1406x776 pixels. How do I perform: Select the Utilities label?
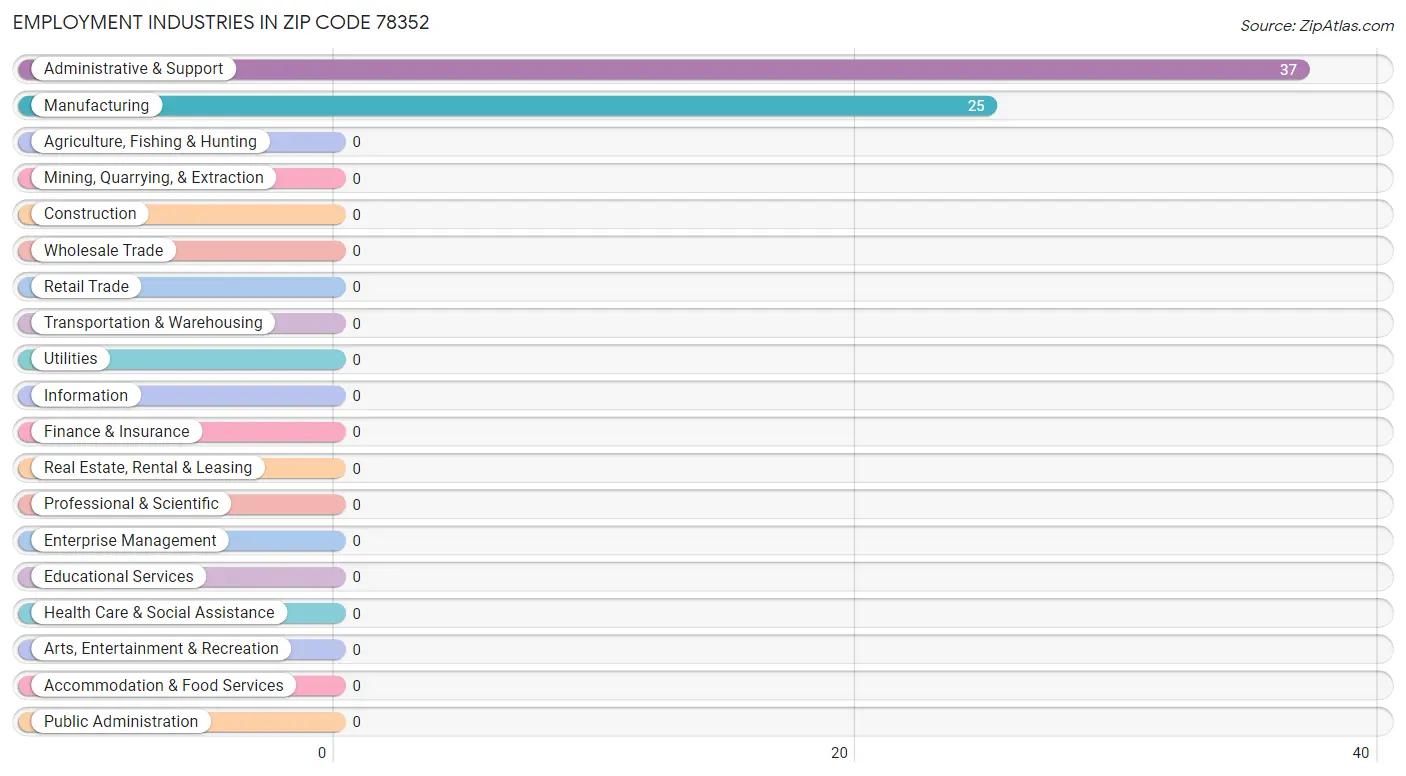71,359
